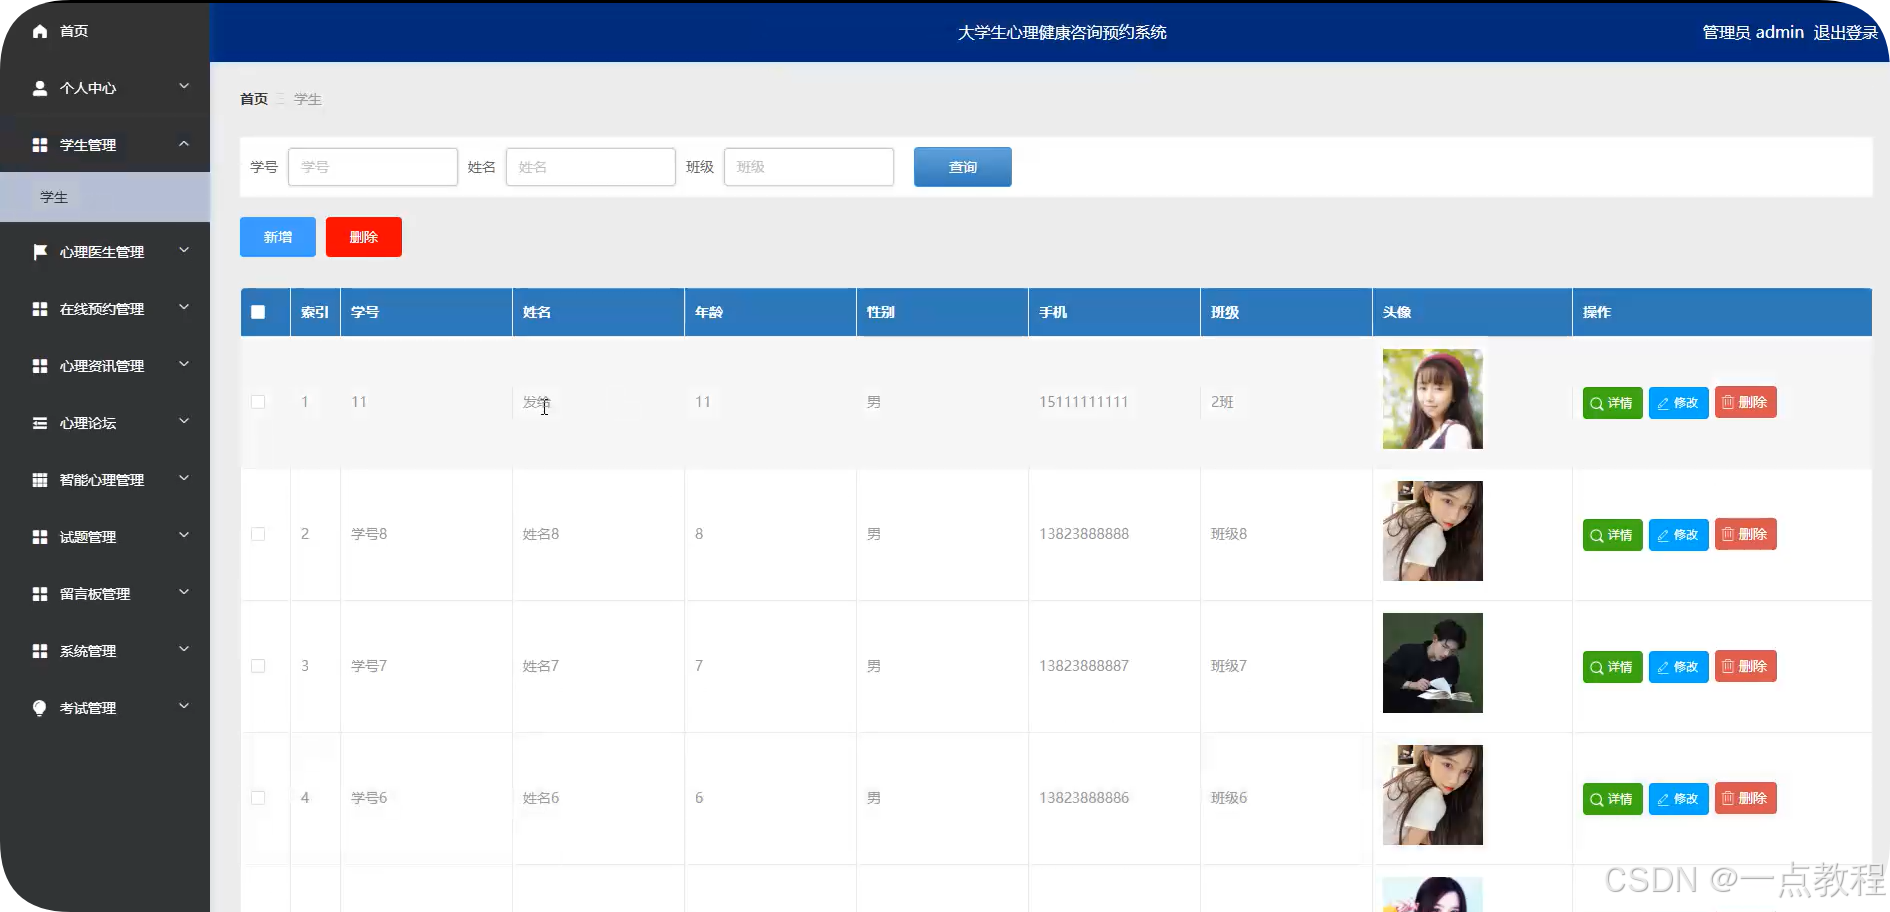Click the avatar thumbnail in first row
Image resolution: width=1890 pixels, height=912 pixels.
pyautogui.click(x=1433, y=399)
